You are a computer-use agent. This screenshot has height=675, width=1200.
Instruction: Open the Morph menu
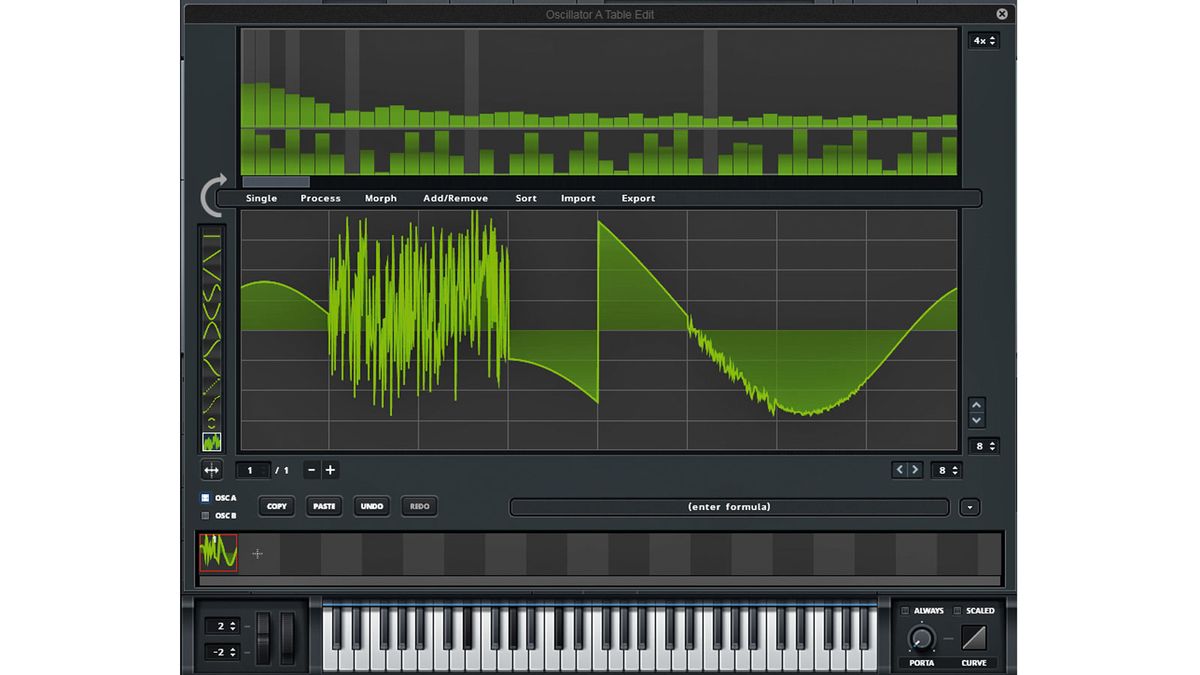coord(381,198)
